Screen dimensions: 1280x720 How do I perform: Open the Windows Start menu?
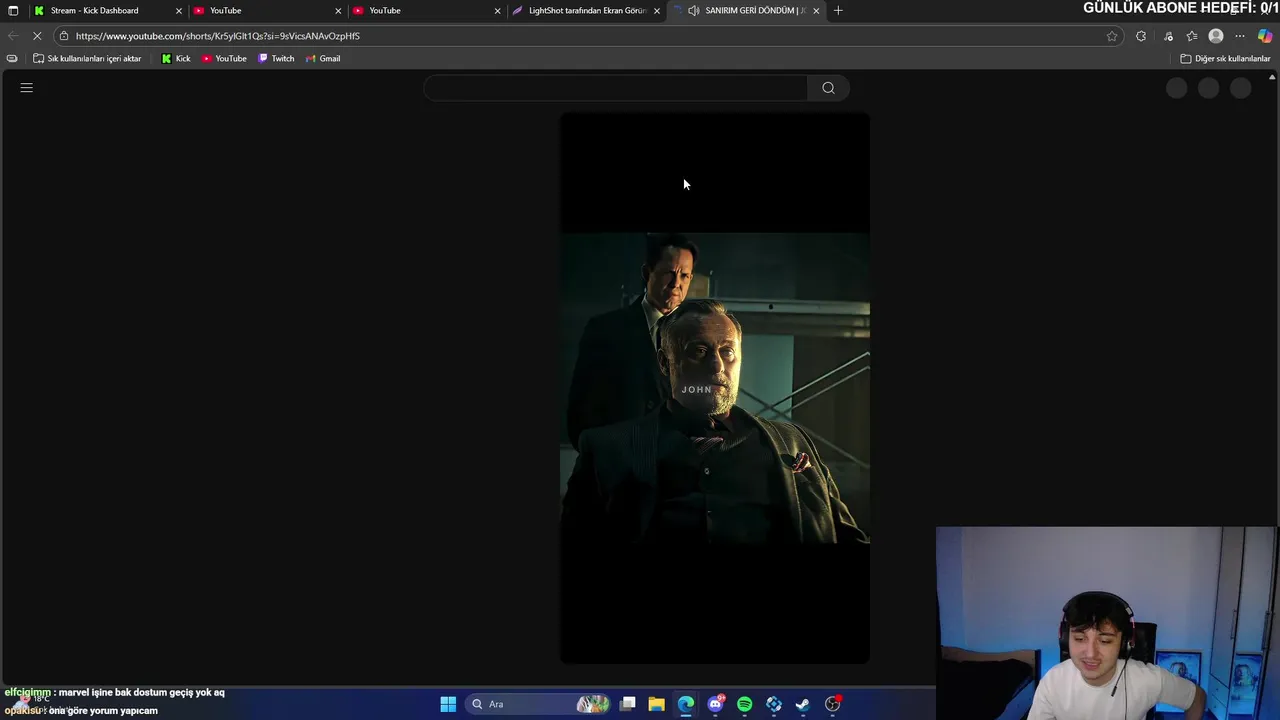click(x=448, y=704)
